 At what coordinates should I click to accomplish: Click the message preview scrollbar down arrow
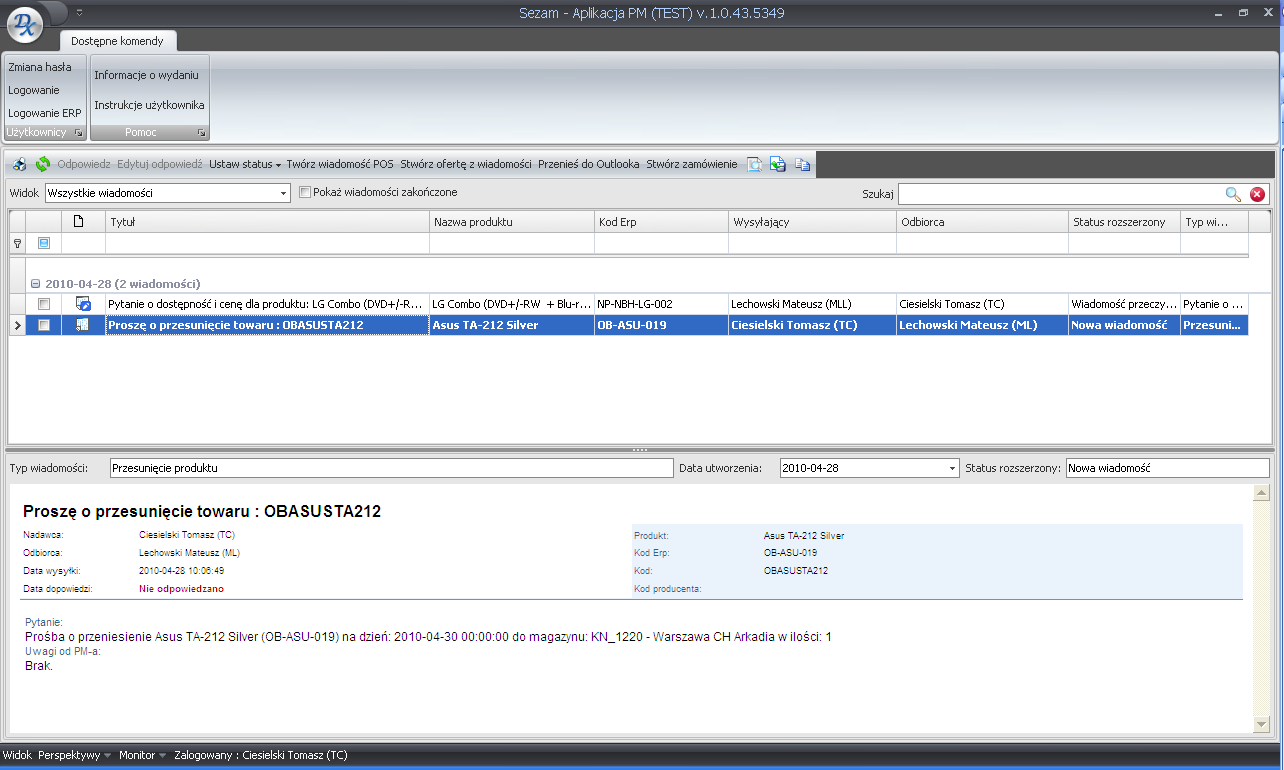click(1260, 724)
